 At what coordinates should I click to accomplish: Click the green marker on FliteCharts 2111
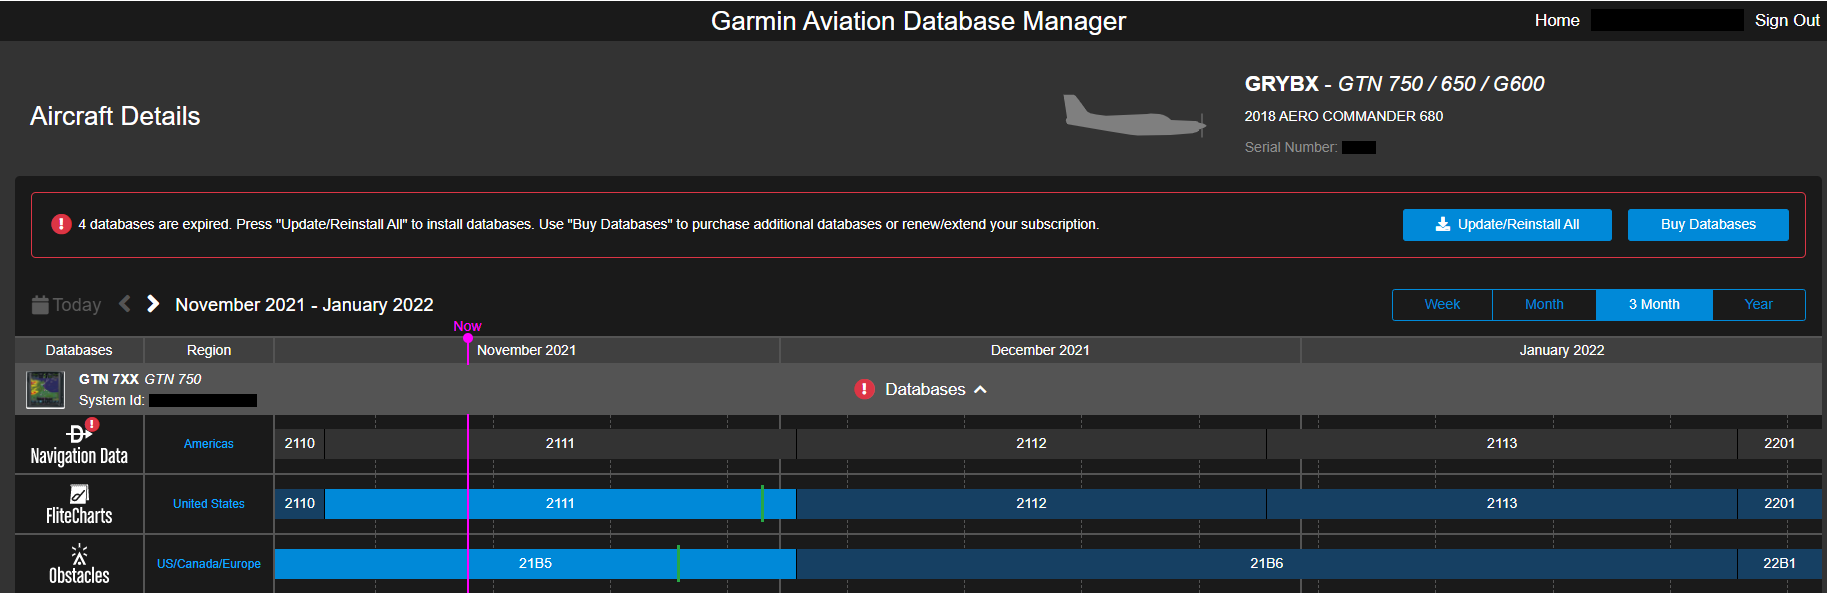[762, 503]
